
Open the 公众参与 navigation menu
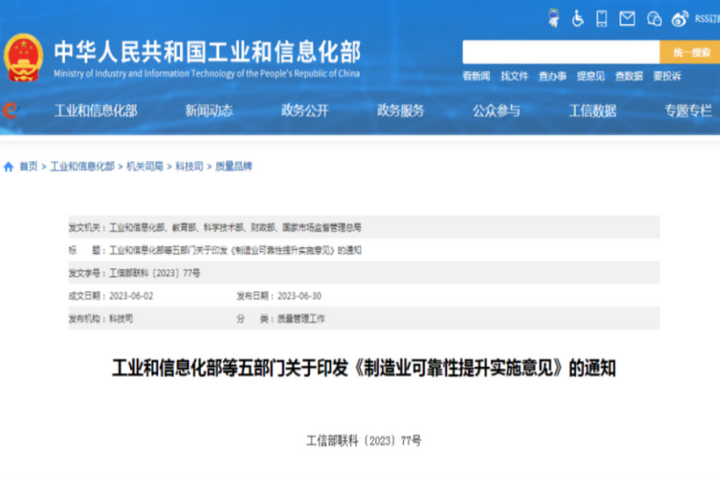[x=497, y=111]
